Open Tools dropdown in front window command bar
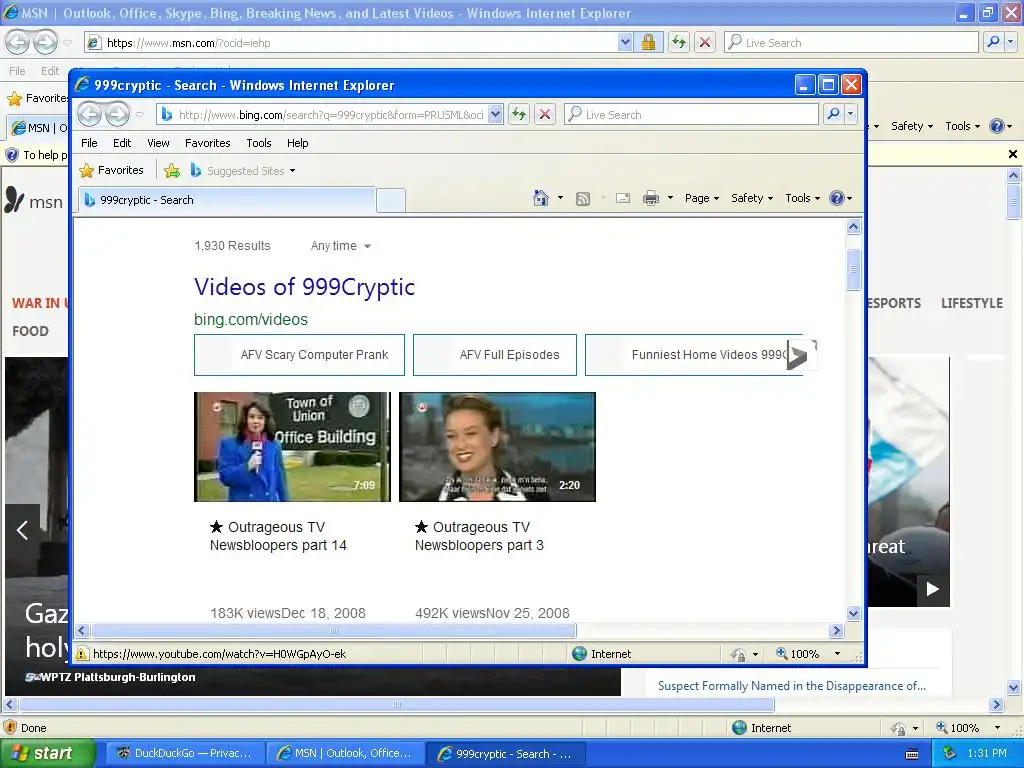 (x=802, y=198)
